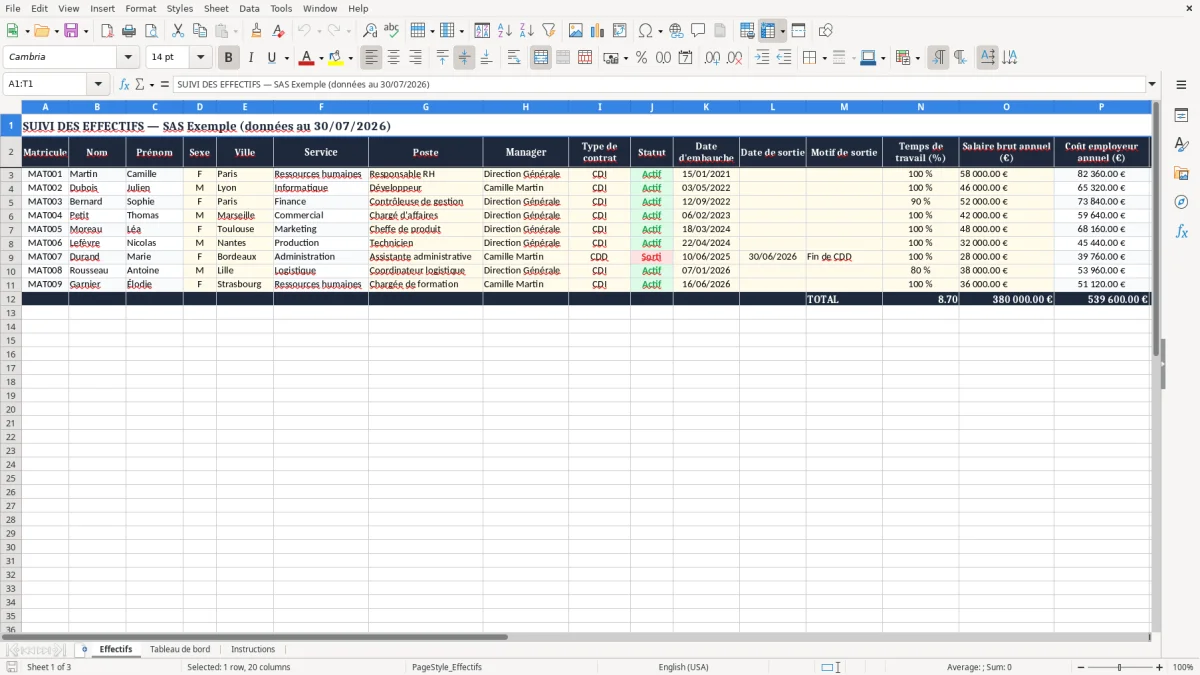
Task: Open Font Name dropdown arrow
Action: (128, 58)
